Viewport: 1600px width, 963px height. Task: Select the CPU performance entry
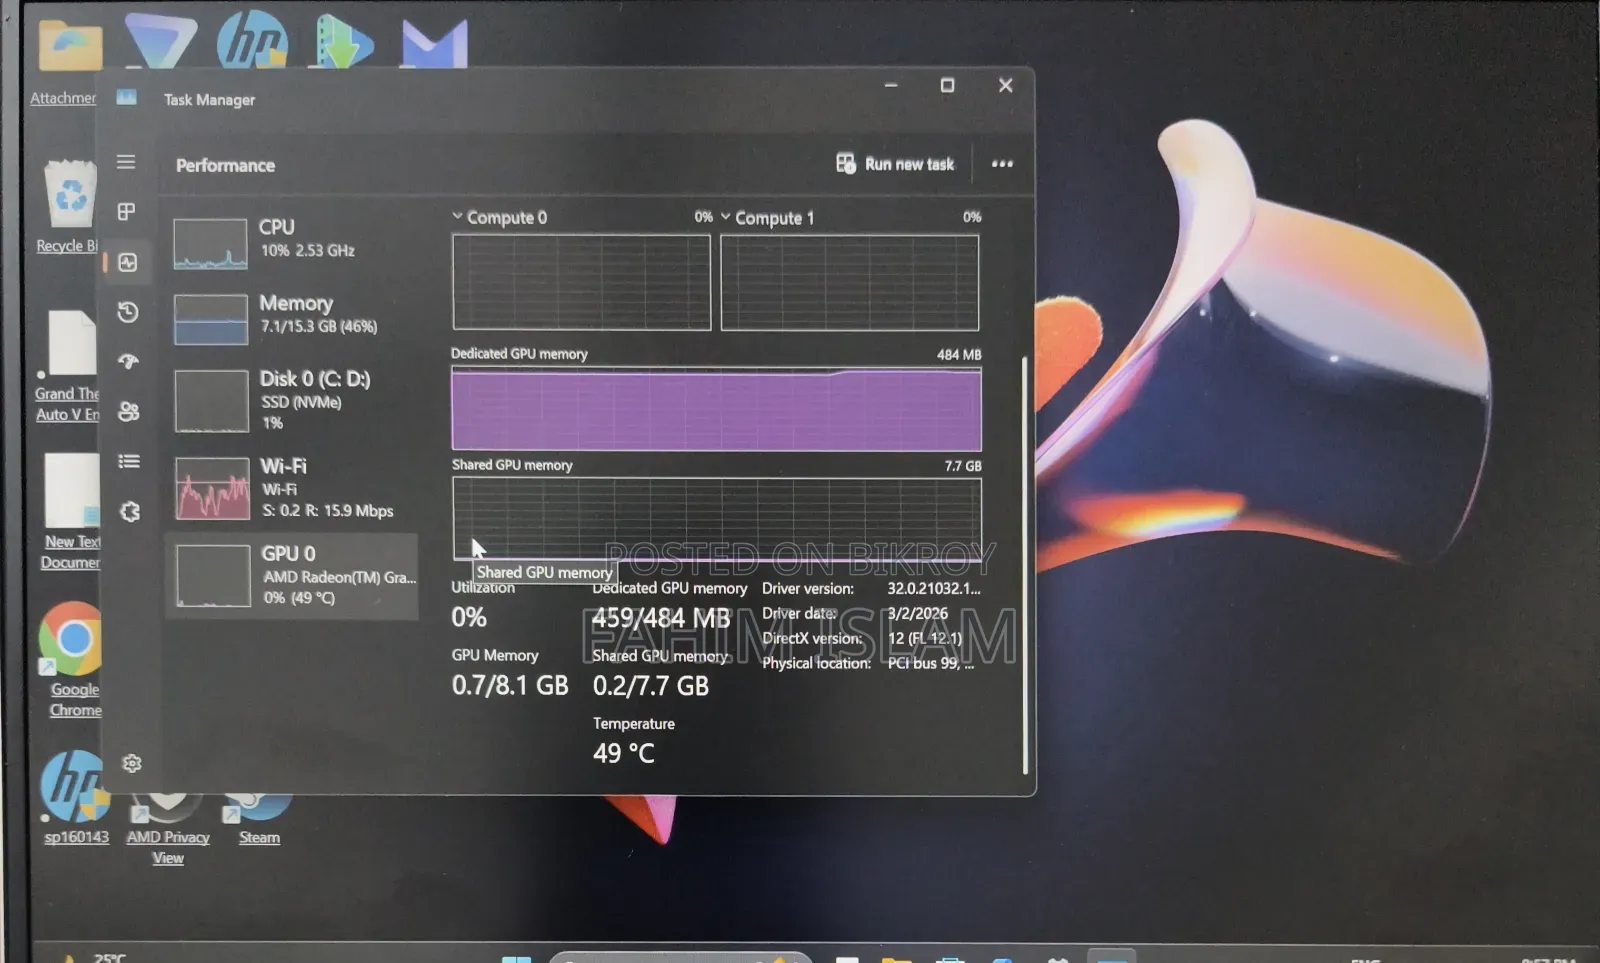292,243
